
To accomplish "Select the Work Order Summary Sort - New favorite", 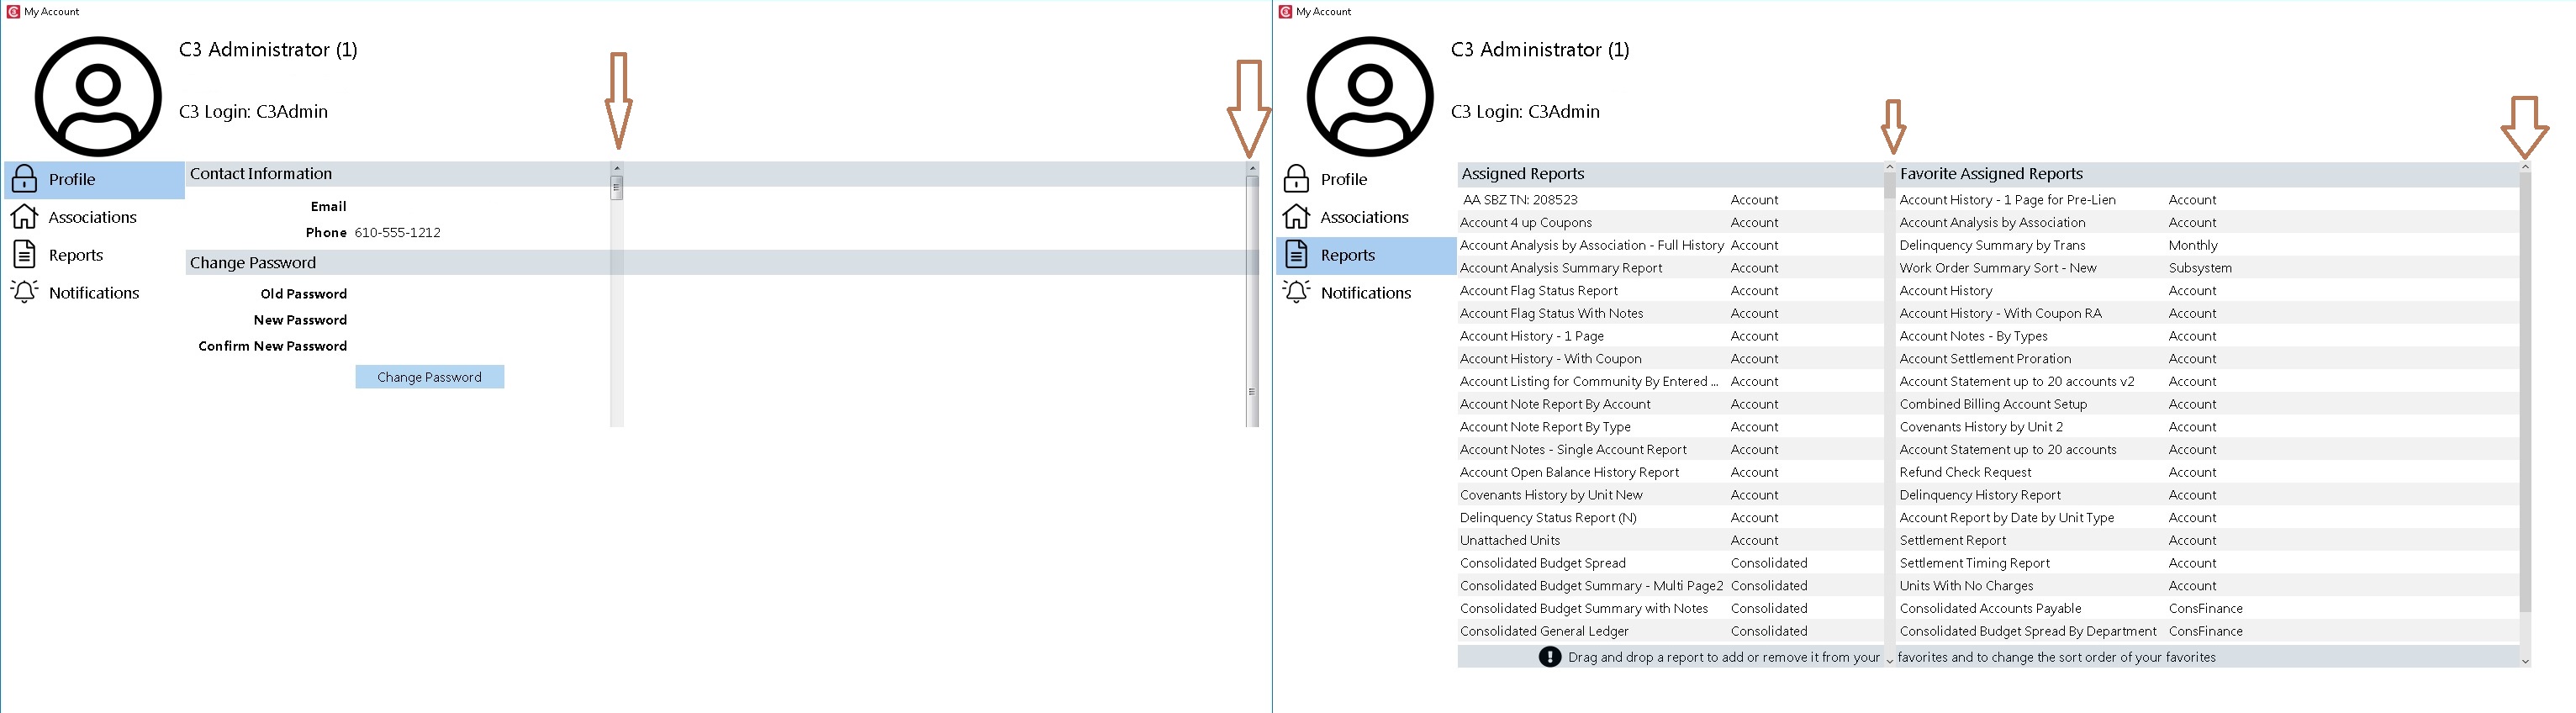I will 1997,268.
